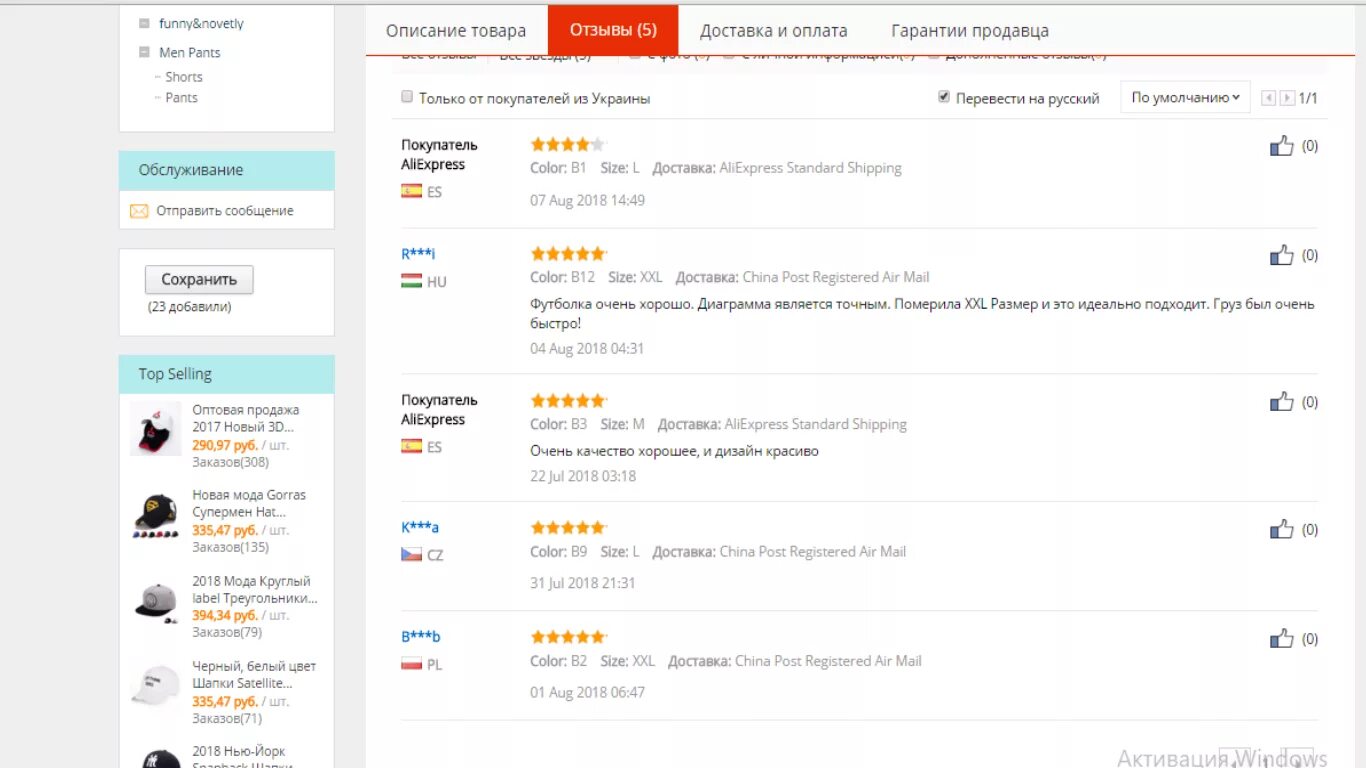1366x768 pixels.
Task: Click the Spain flag on the 07 Aug review
Action: pyautogui.click(x=411, y=191)
